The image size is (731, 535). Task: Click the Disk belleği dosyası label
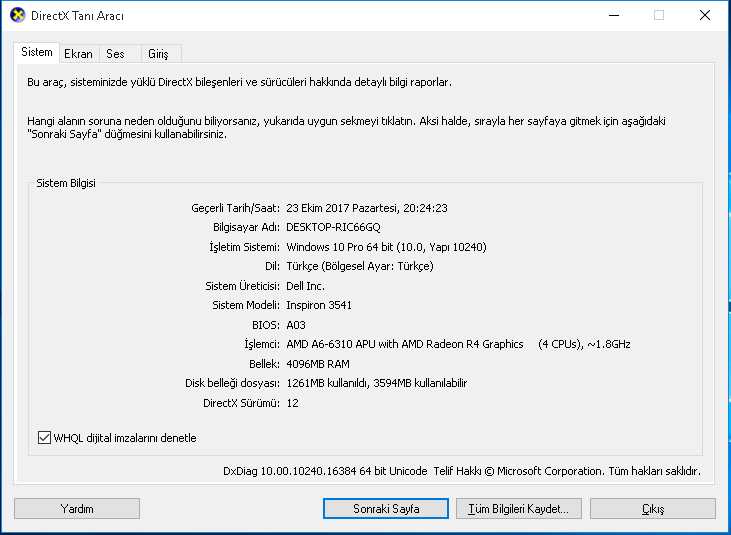click(x=233, y=383)
